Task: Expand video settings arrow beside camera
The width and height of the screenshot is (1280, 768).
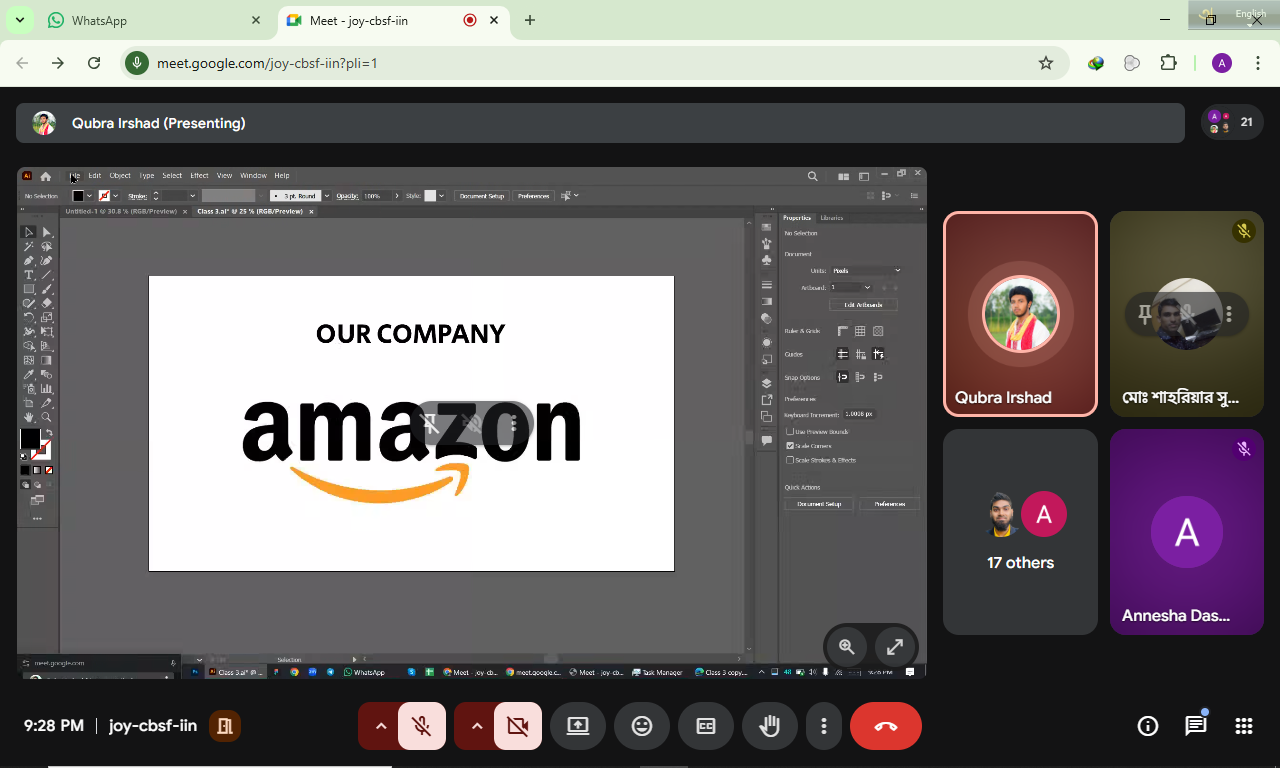Action: coord(476,726)
